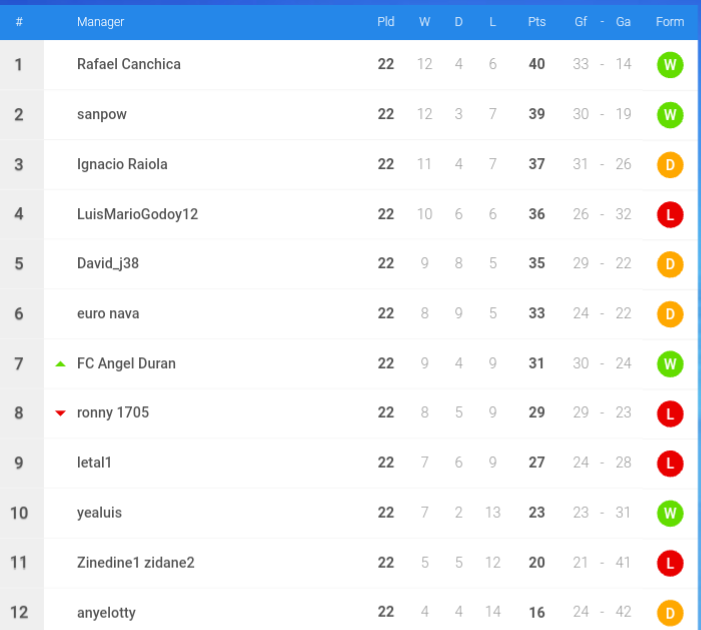The width and height of the screenshot is (701, 630).
Task: Click LuisMarioGodoy12's red L form badge
Action: pyautogui.click(x=670, y=215)
